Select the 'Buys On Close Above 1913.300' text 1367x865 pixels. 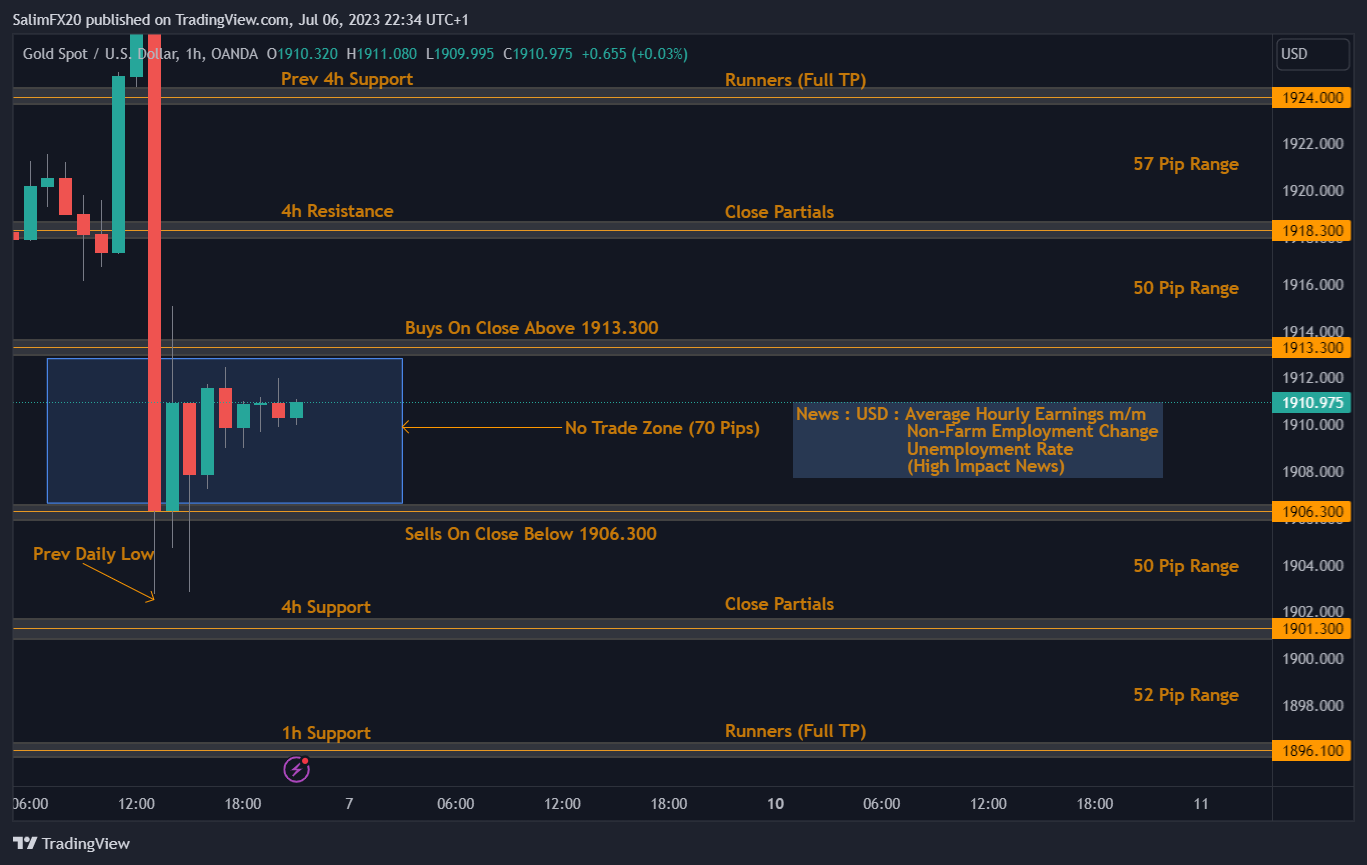pos(531,328)
